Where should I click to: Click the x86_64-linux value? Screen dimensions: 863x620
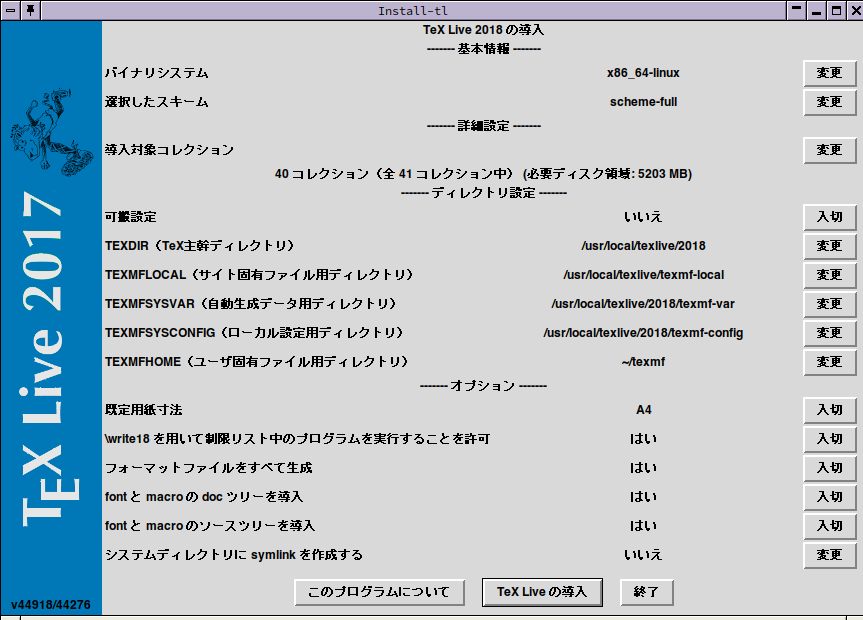point(643,73)
